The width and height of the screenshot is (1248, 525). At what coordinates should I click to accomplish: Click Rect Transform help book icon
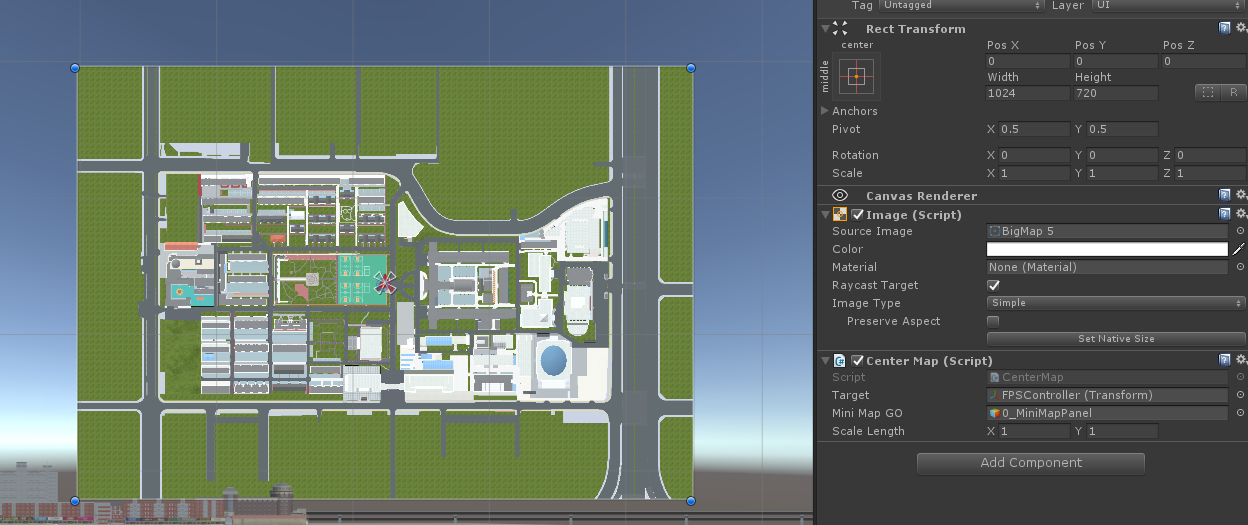coord(1225,28)
